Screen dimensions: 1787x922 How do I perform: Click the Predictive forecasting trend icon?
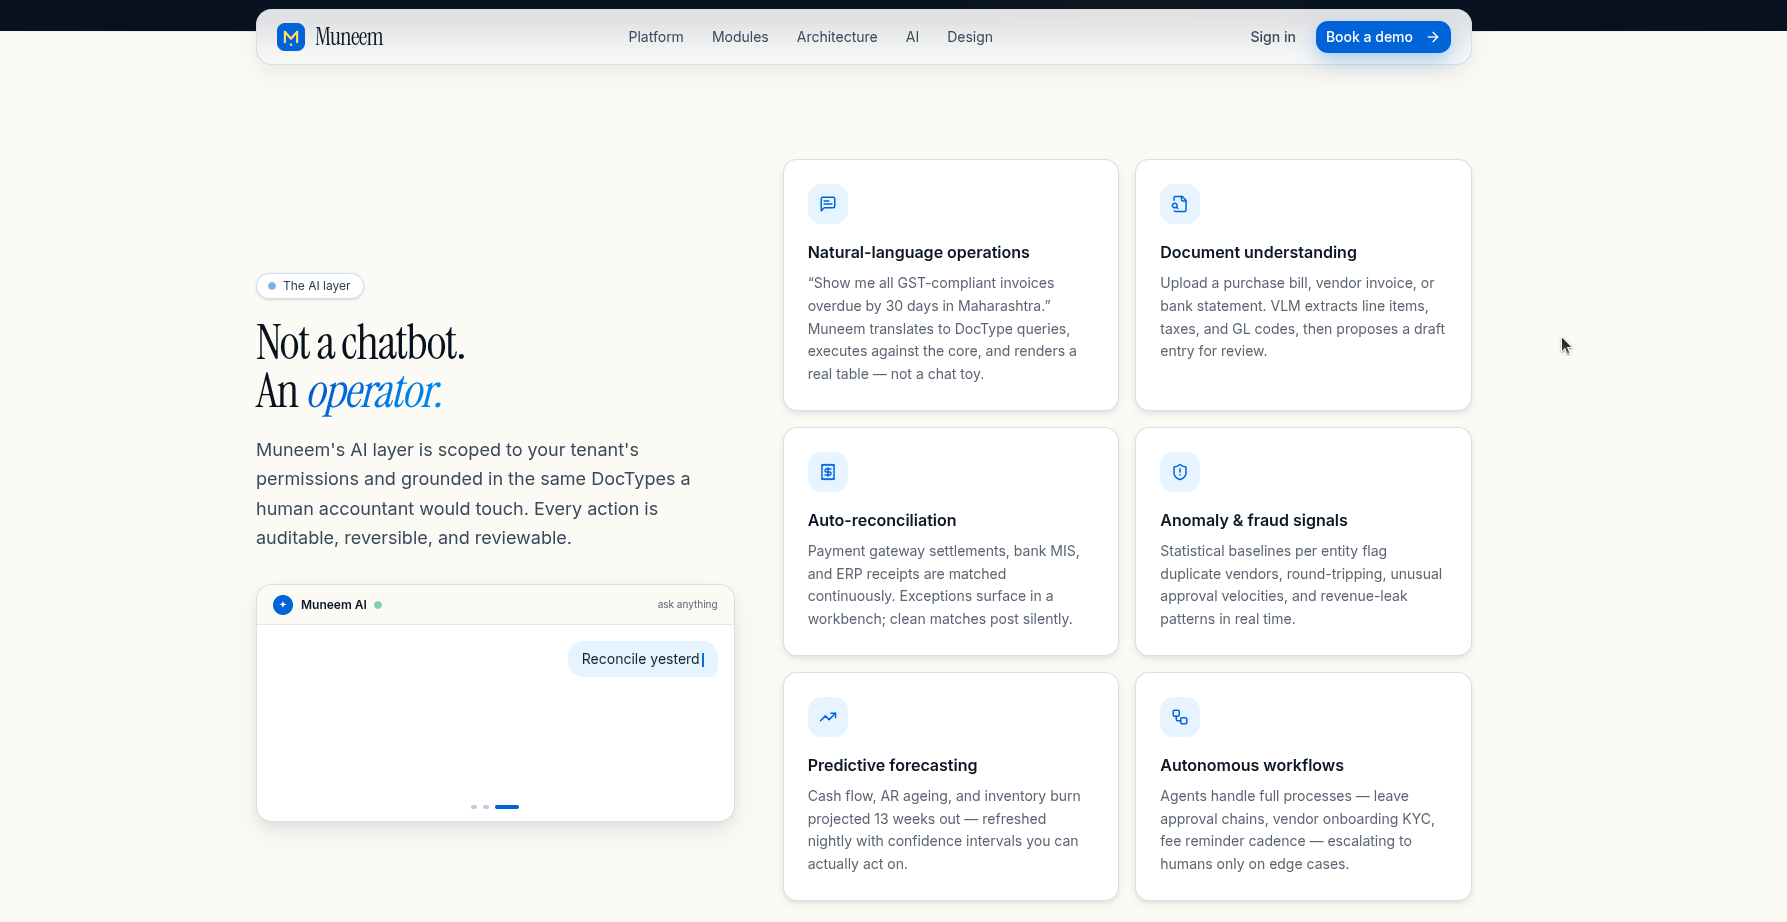[x=828, y=717]
